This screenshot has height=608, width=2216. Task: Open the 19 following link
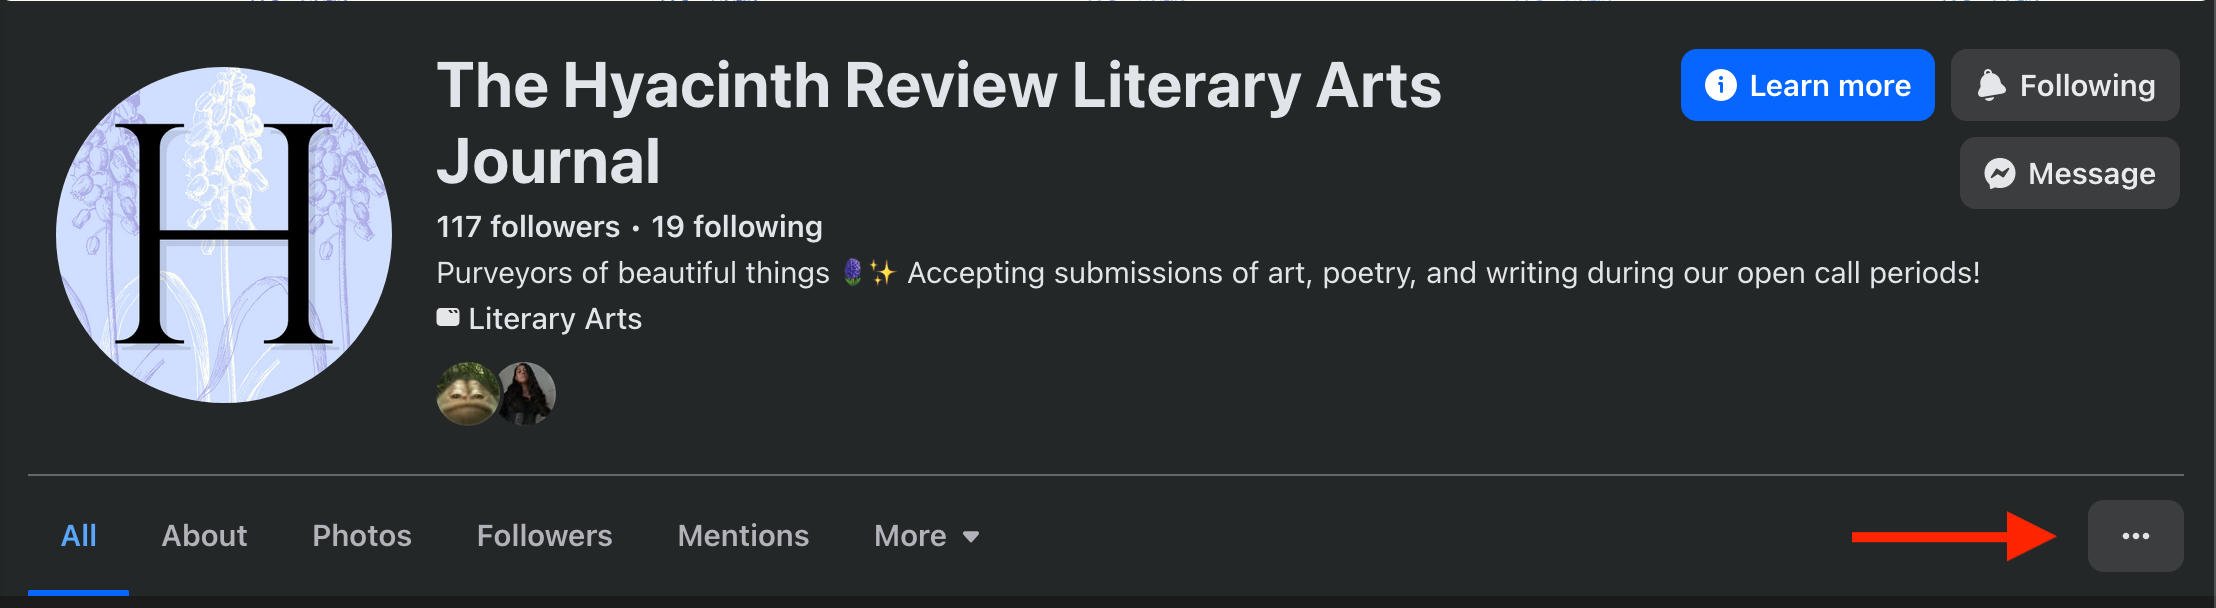click(x=737, y=227)
